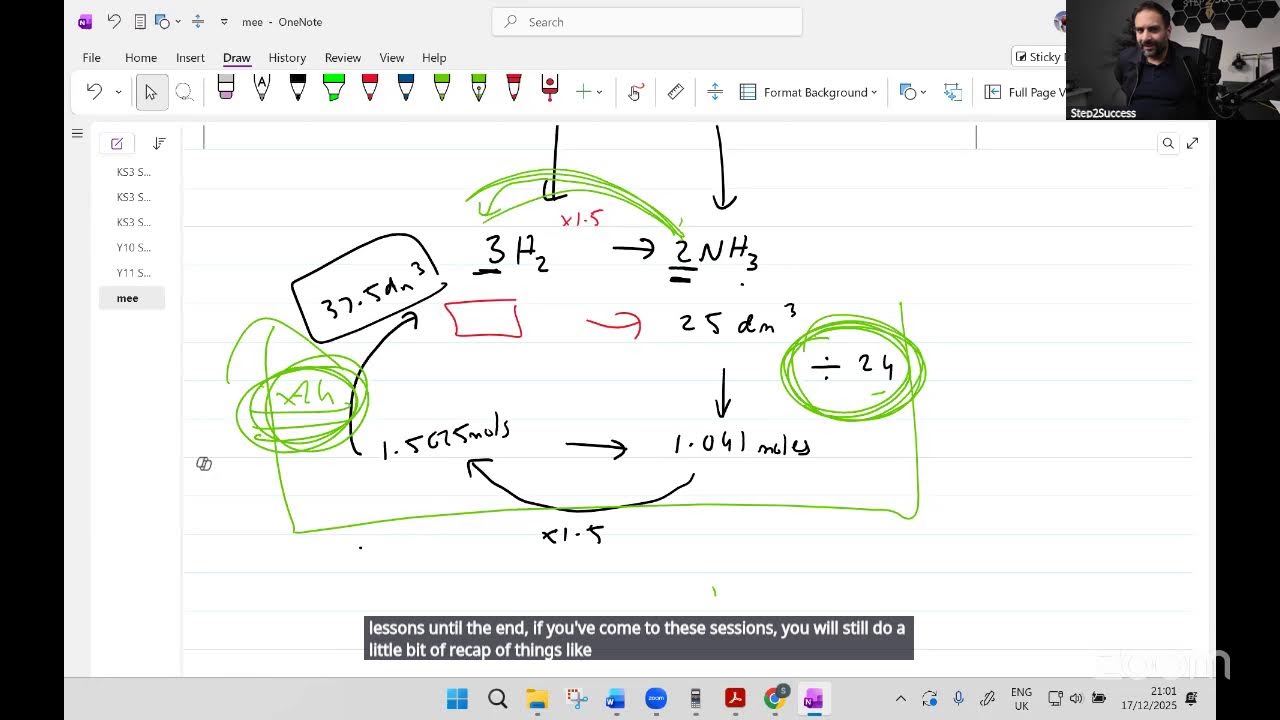Click Undo in the Draw ribbon
The image size is (1280, 720).
[94, 91]
